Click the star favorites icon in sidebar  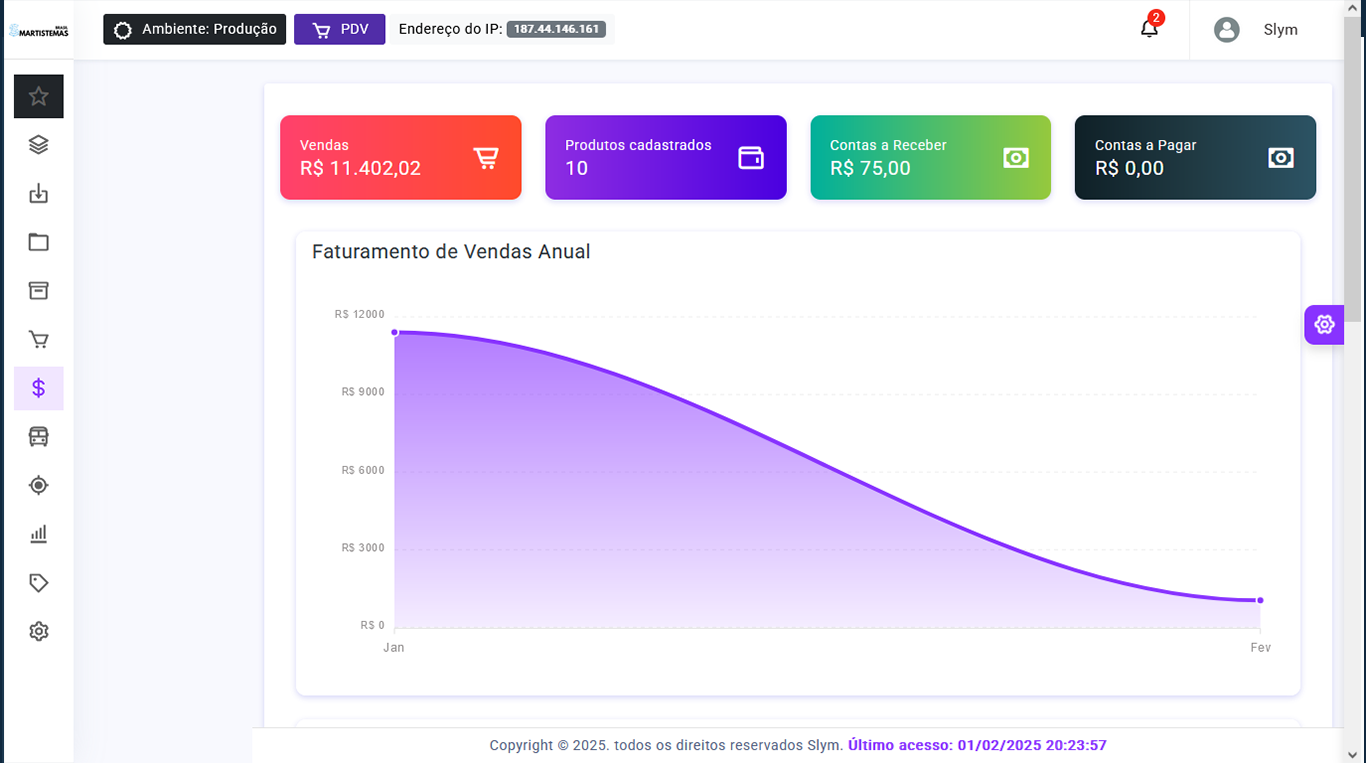[39, 96]
